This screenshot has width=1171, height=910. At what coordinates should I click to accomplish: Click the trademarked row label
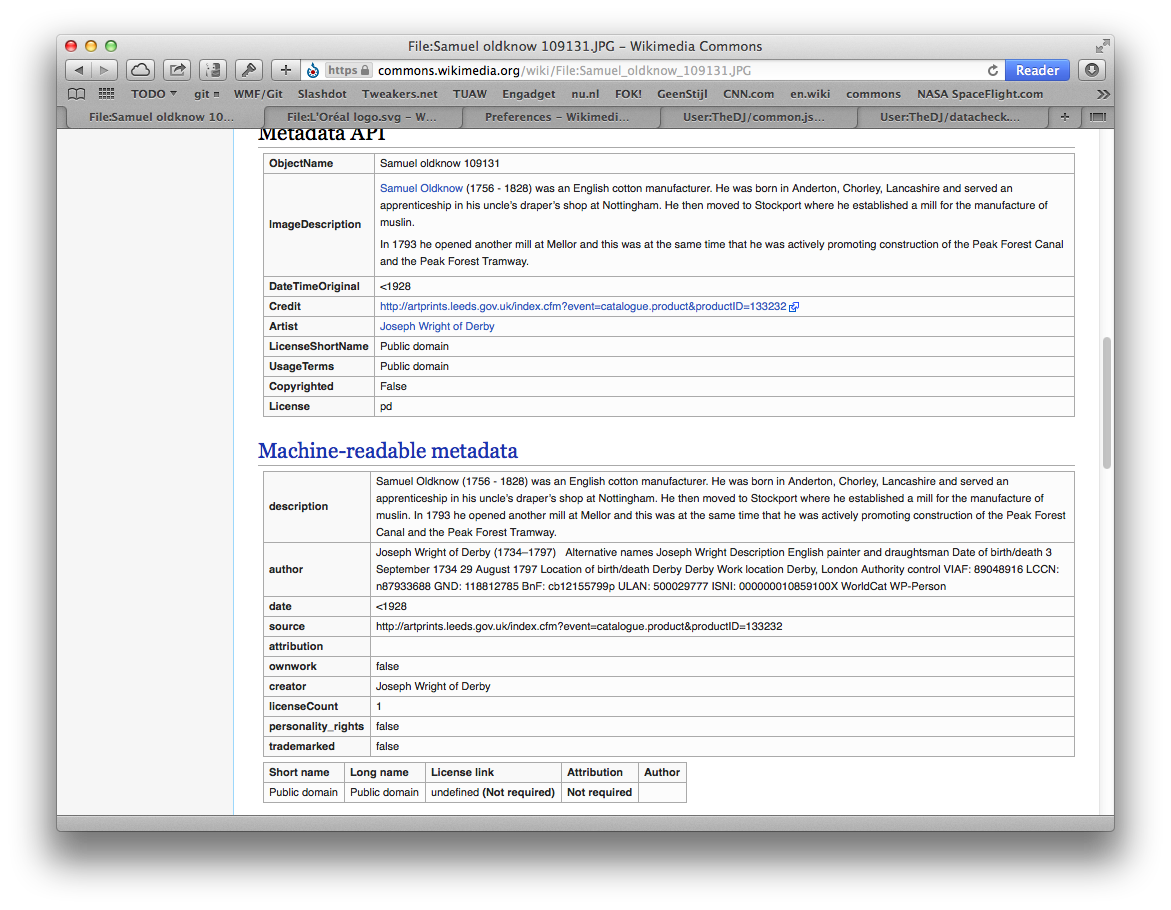pyautogui.click(x=302, y=747)
